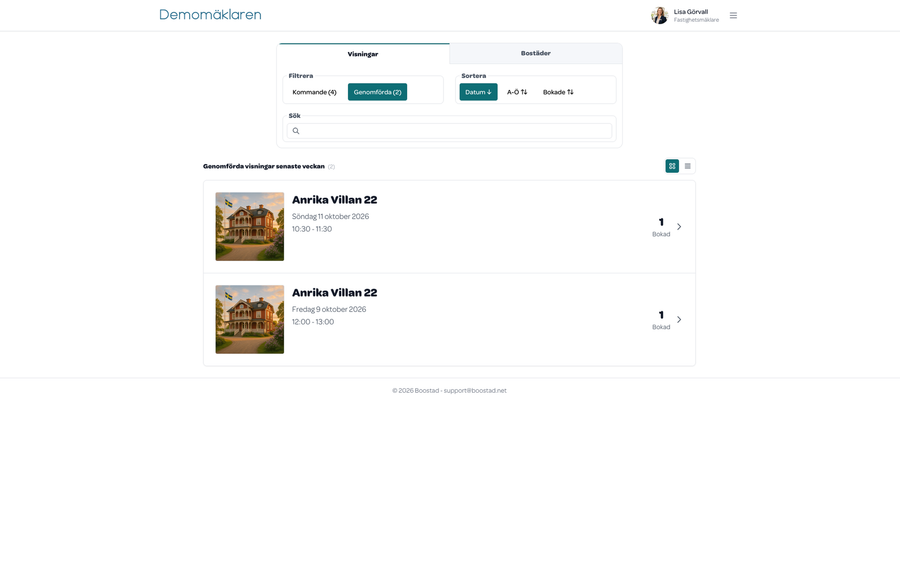Click Bokad count for Fredag viewing
900x563 pixels.
click(x=661, y=320)
